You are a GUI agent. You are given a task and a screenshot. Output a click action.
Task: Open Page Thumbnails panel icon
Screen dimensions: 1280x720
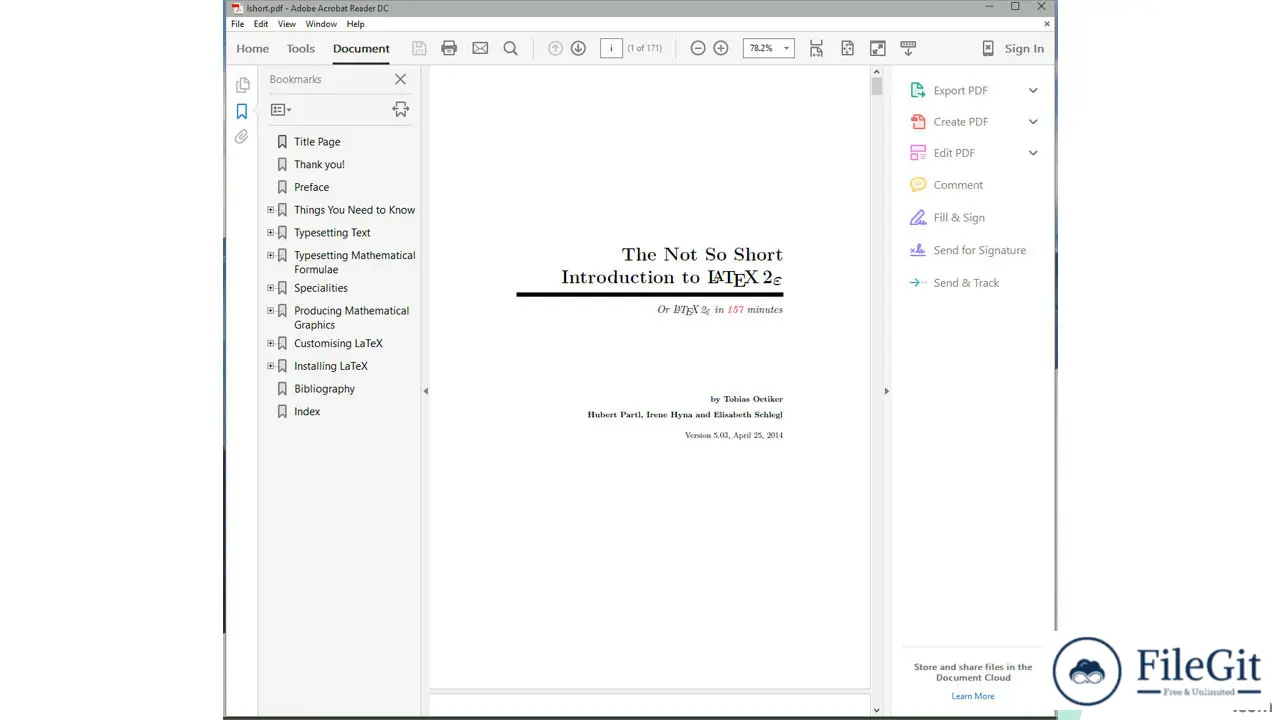(x=242, y=86)
